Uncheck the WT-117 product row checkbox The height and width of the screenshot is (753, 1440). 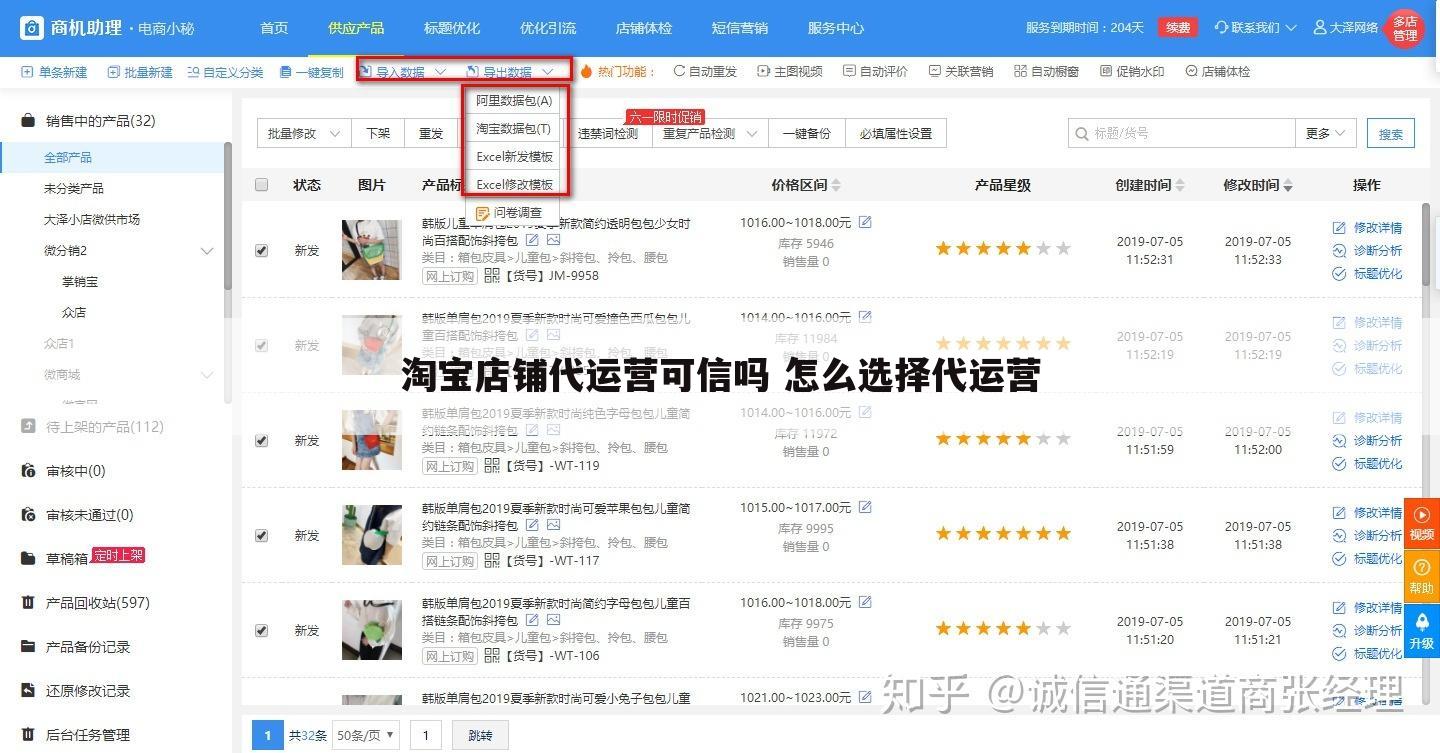pos(261,535)
